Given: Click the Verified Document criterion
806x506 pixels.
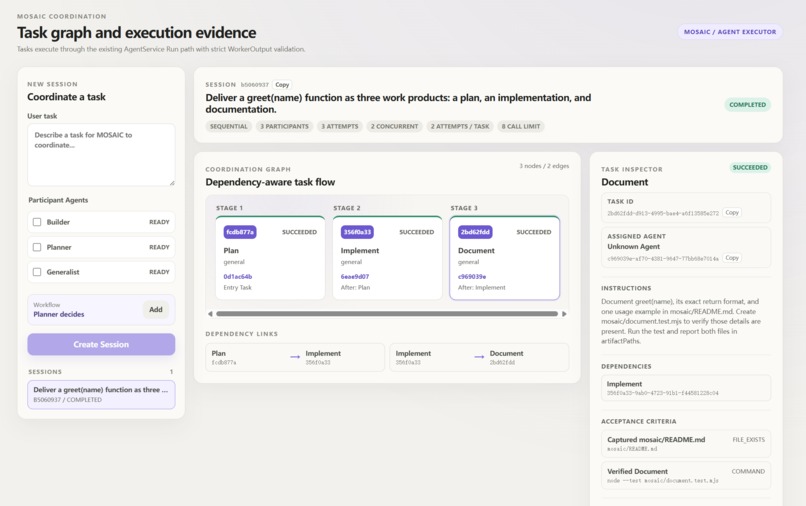Looking at the screenshot, I should (x=686, y=476).
